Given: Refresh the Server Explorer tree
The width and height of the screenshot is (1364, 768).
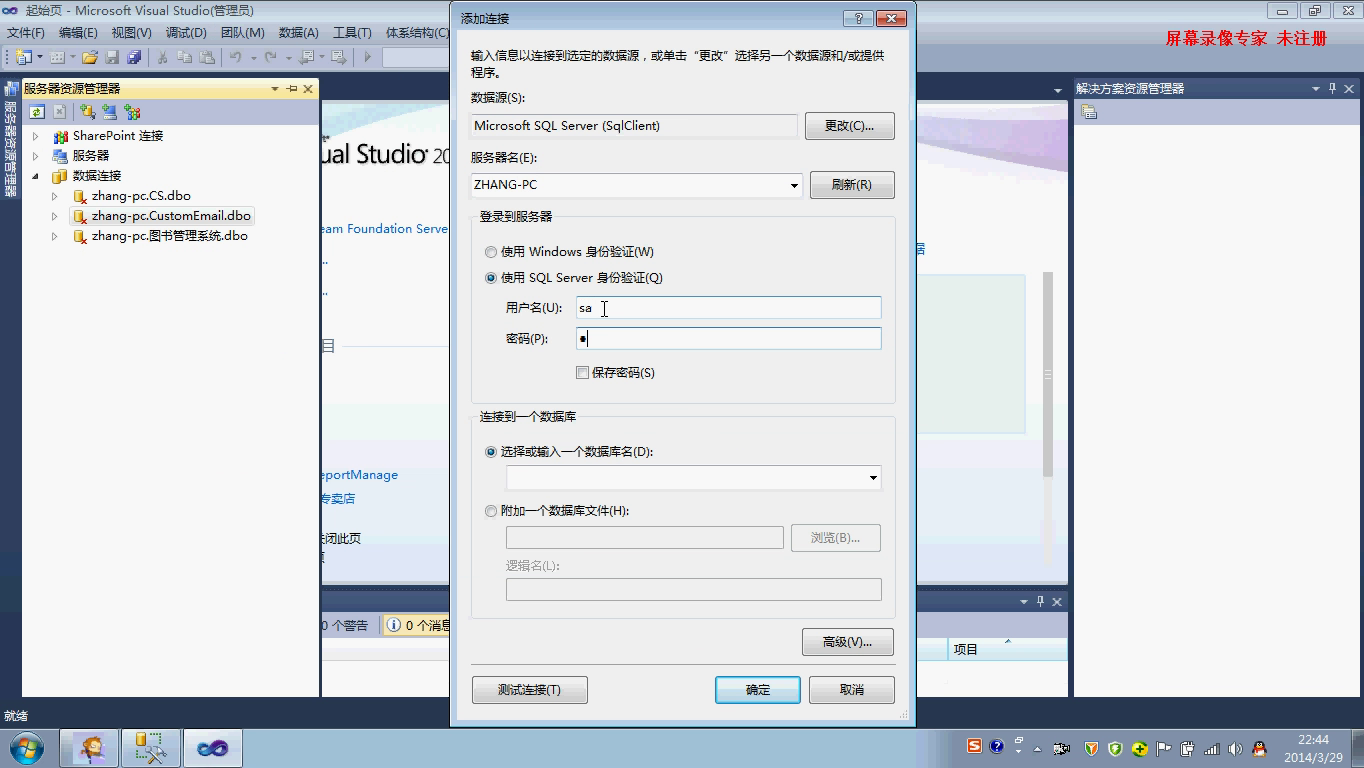Looking at the screenshot, I should [37, 112].
